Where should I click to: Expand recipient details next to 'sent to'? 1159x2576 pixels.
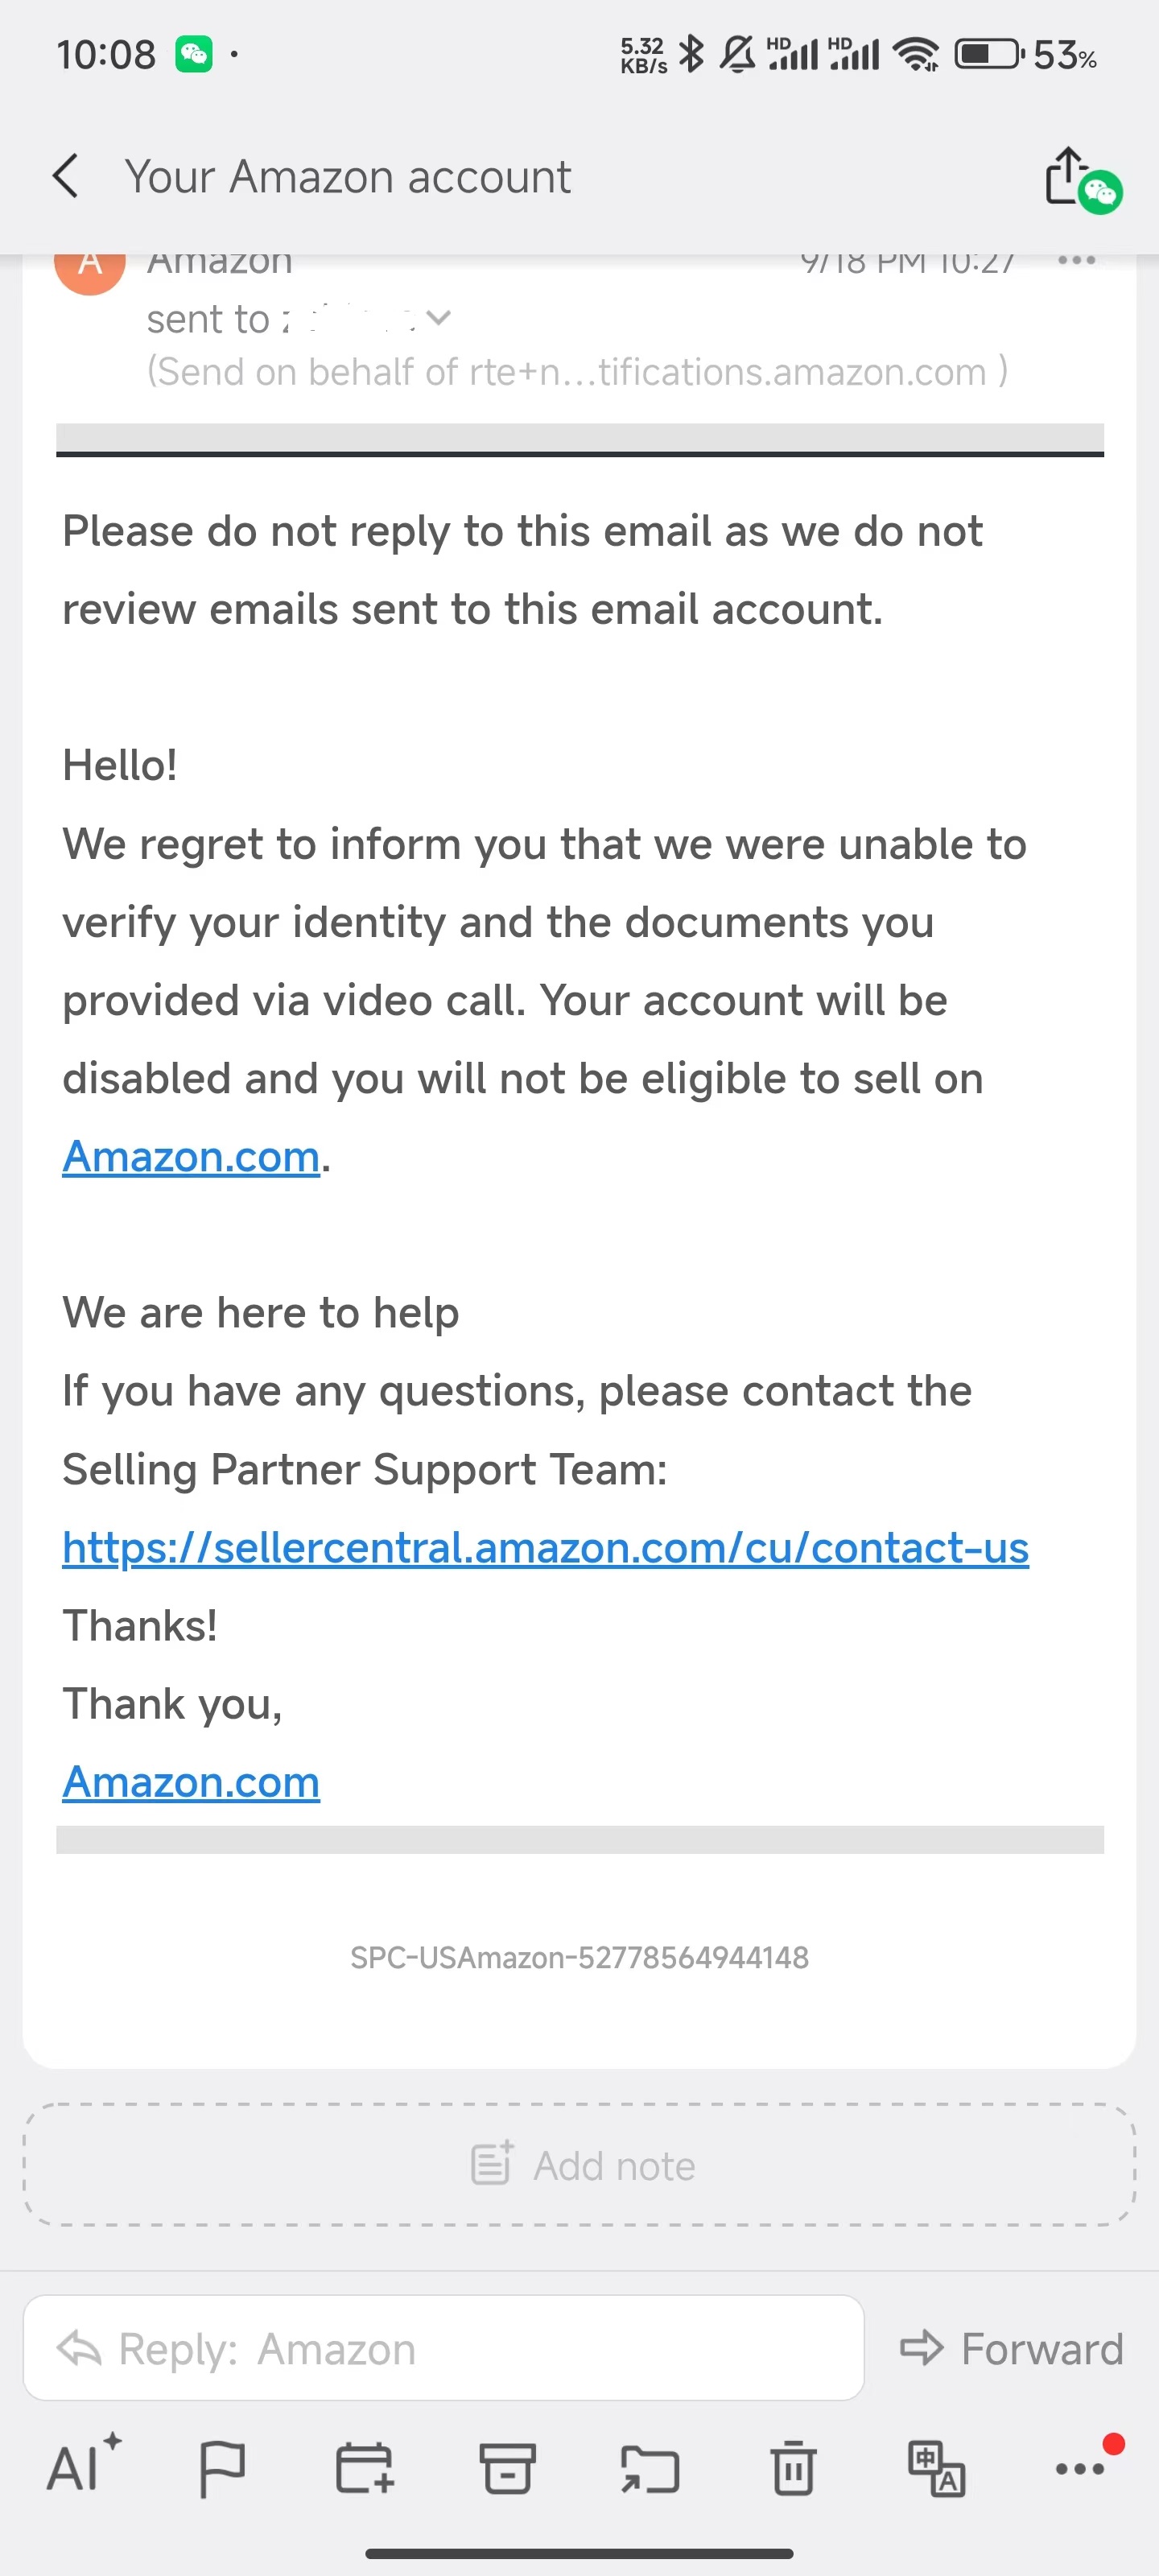pyautogui.click(x=438, y=319)
